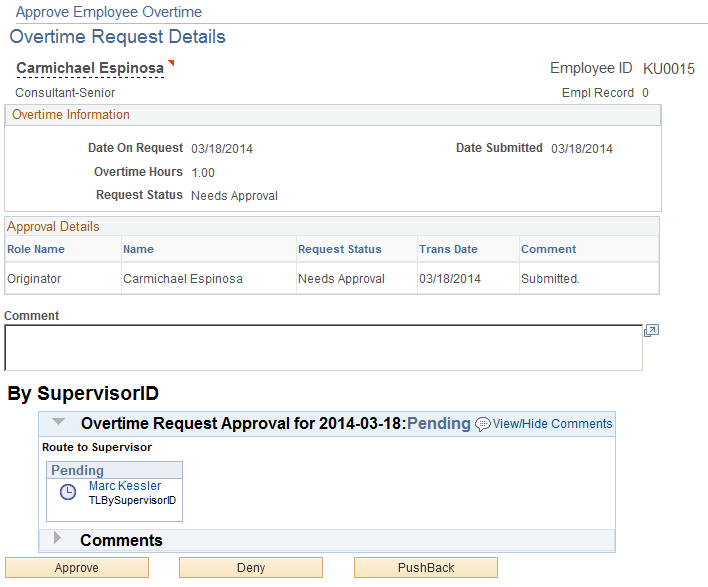Screen dimensions: 708x587
Task: Click the Approve Employee Overtime breadcrumb title
Action: pos(109,12)
